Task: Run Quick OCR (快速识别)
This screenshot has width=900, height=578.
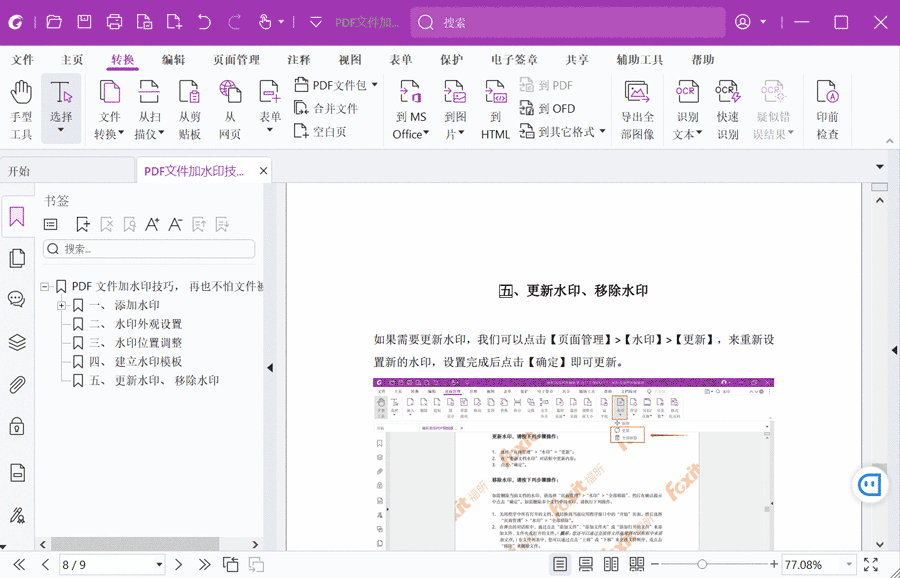Action: point(727,110)
